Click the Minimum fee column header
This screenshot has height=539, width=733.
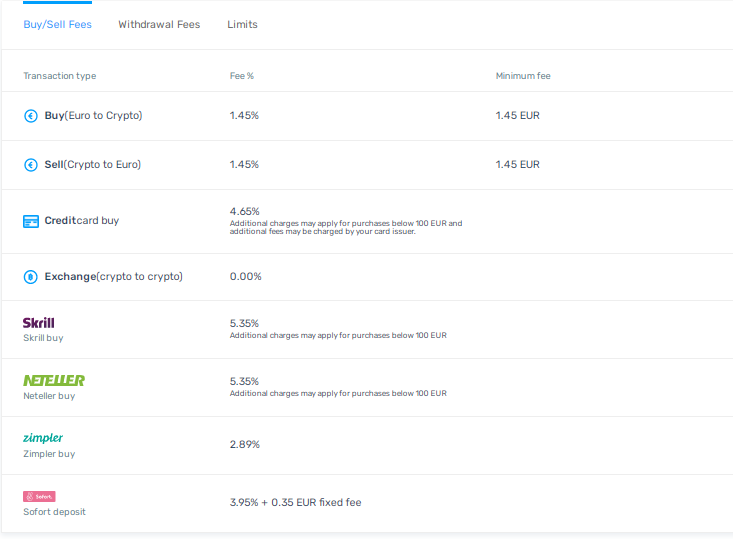tap(523, 76)
